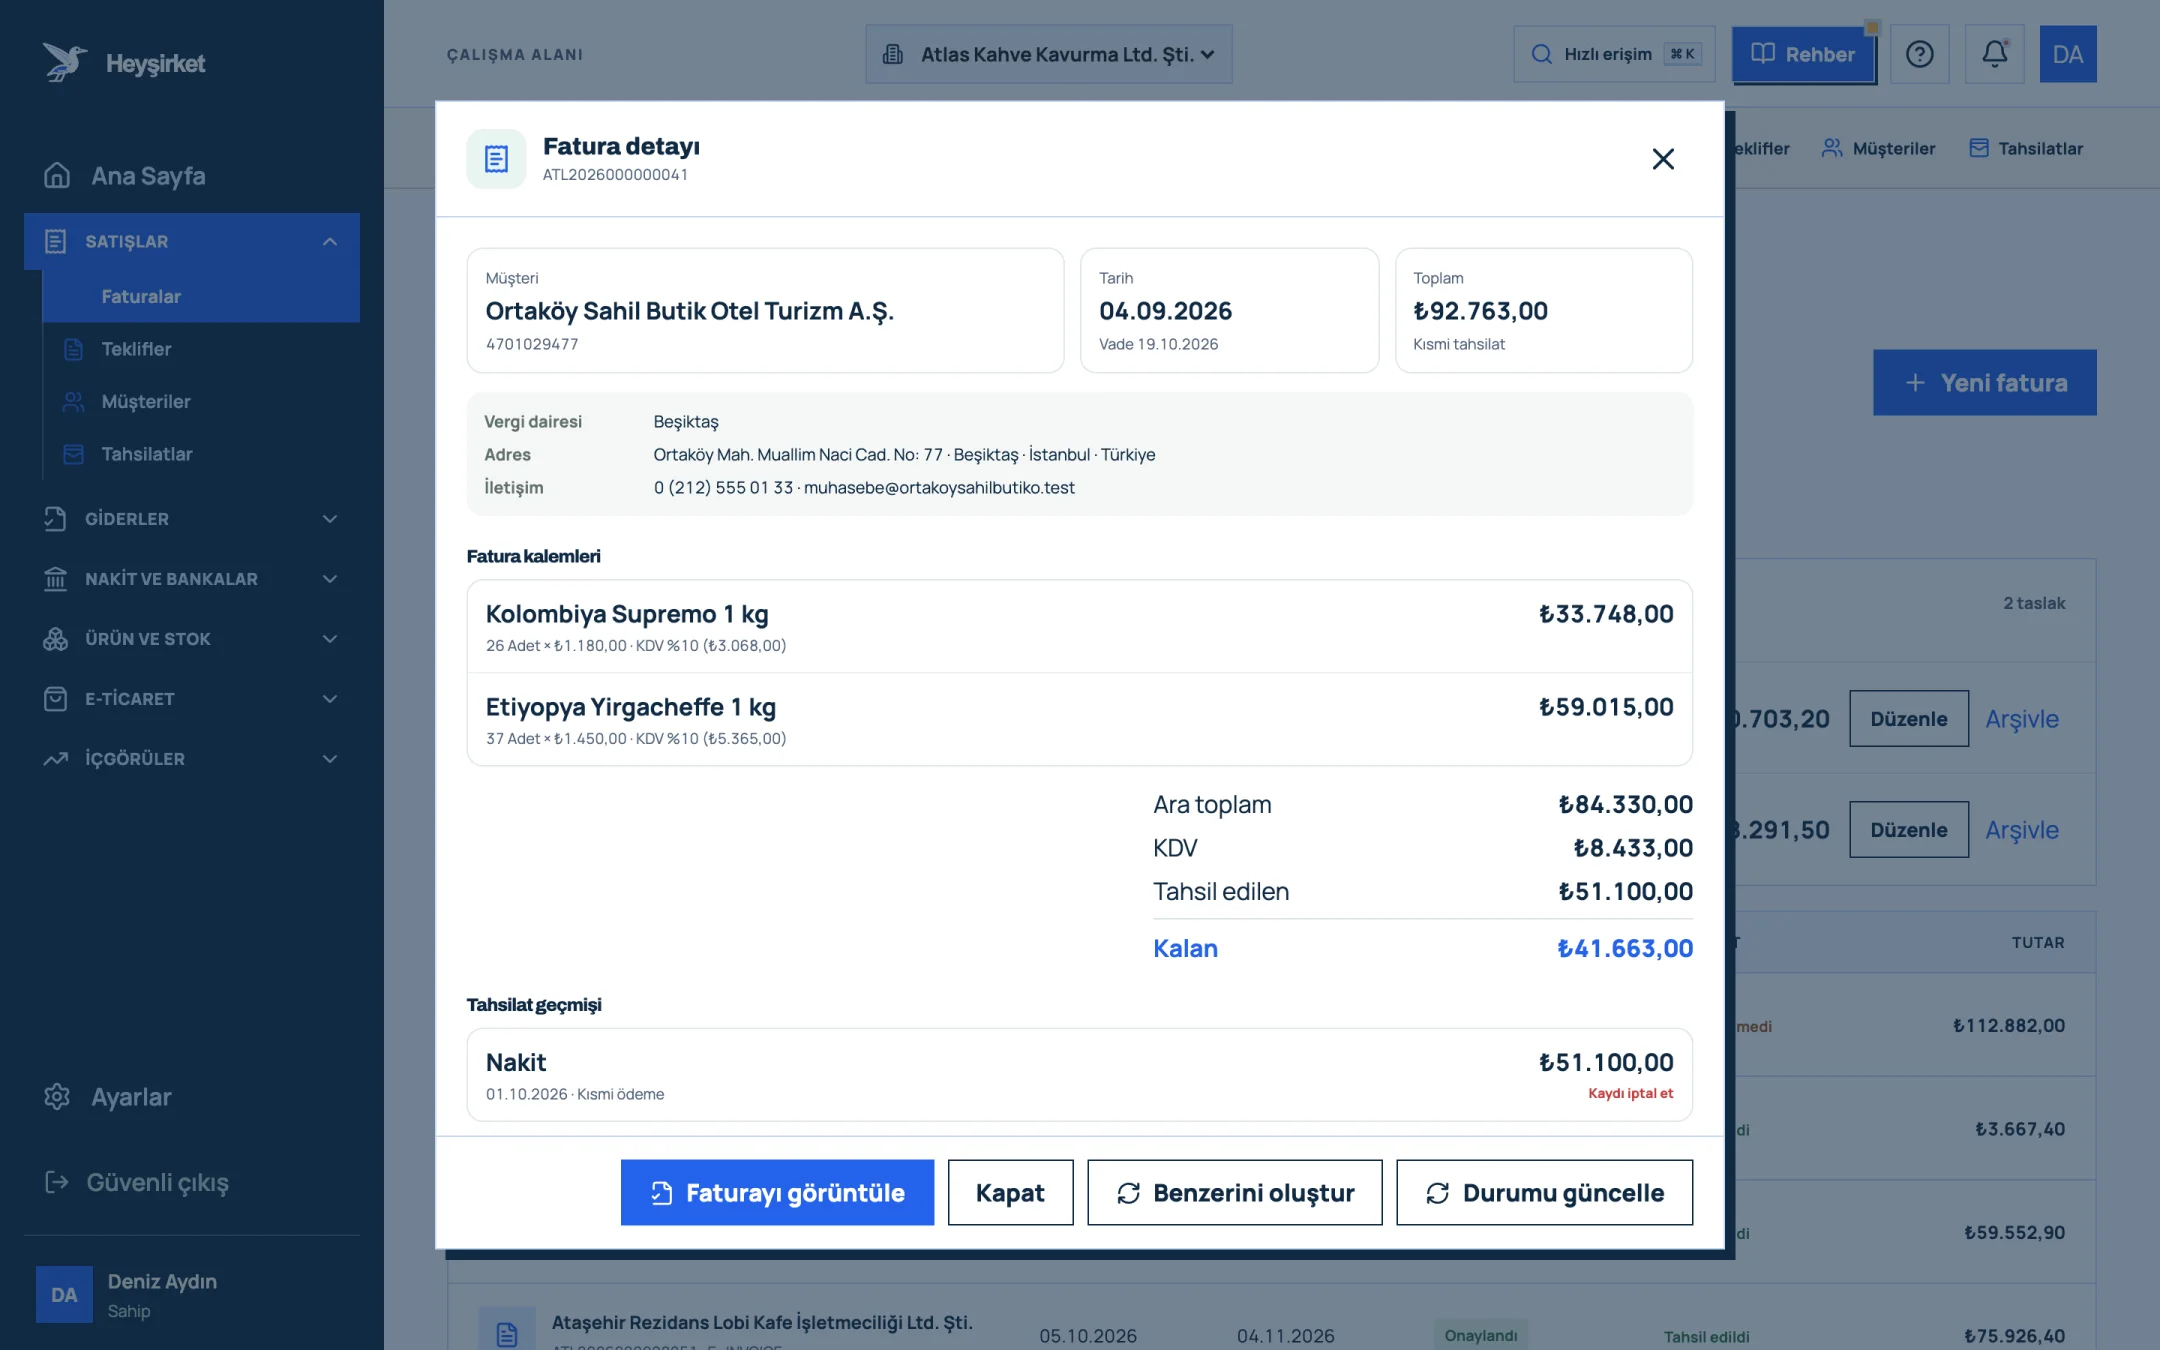The width and height of the screenshot is (2160, 1350).
Task: Click Yeni fatura button behind the dialog
Action: click(1984, 382)
